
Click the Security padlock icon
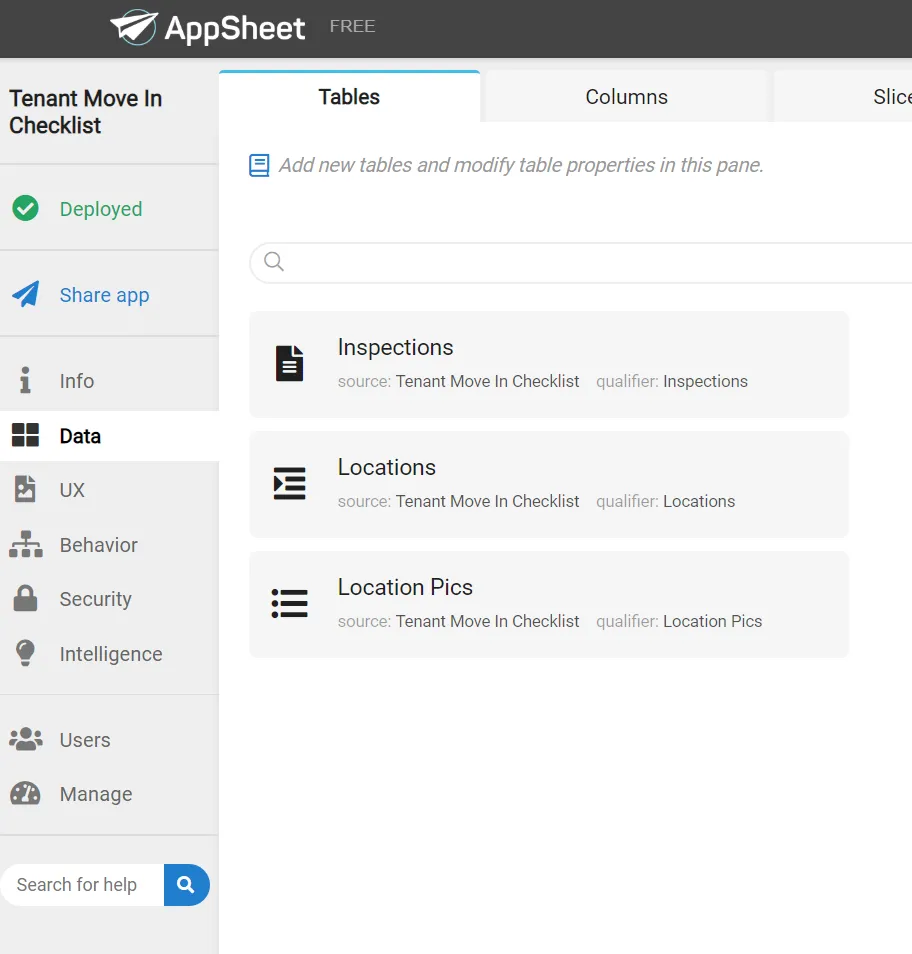click(x=26, y=599)
